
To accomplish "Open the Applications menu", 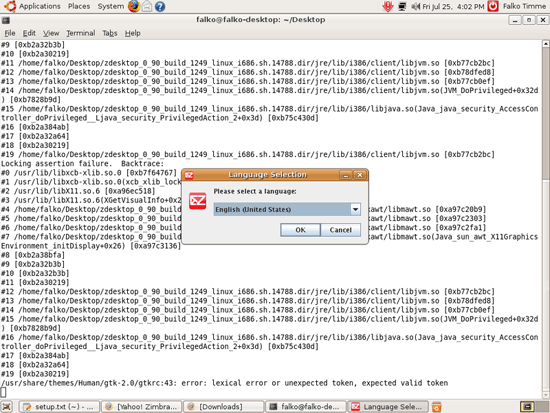I will click(x=39, y=6).
